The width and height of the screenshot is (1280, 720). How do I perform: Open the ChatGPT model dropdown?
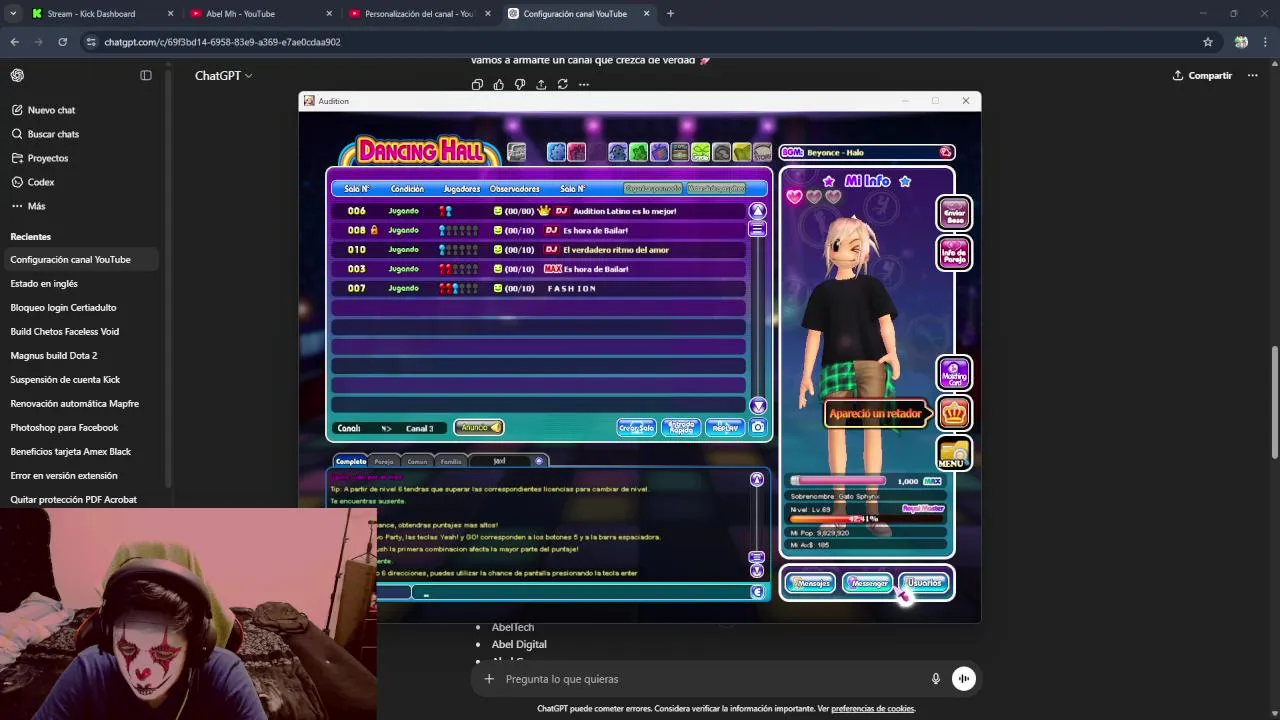pos(223,75)
